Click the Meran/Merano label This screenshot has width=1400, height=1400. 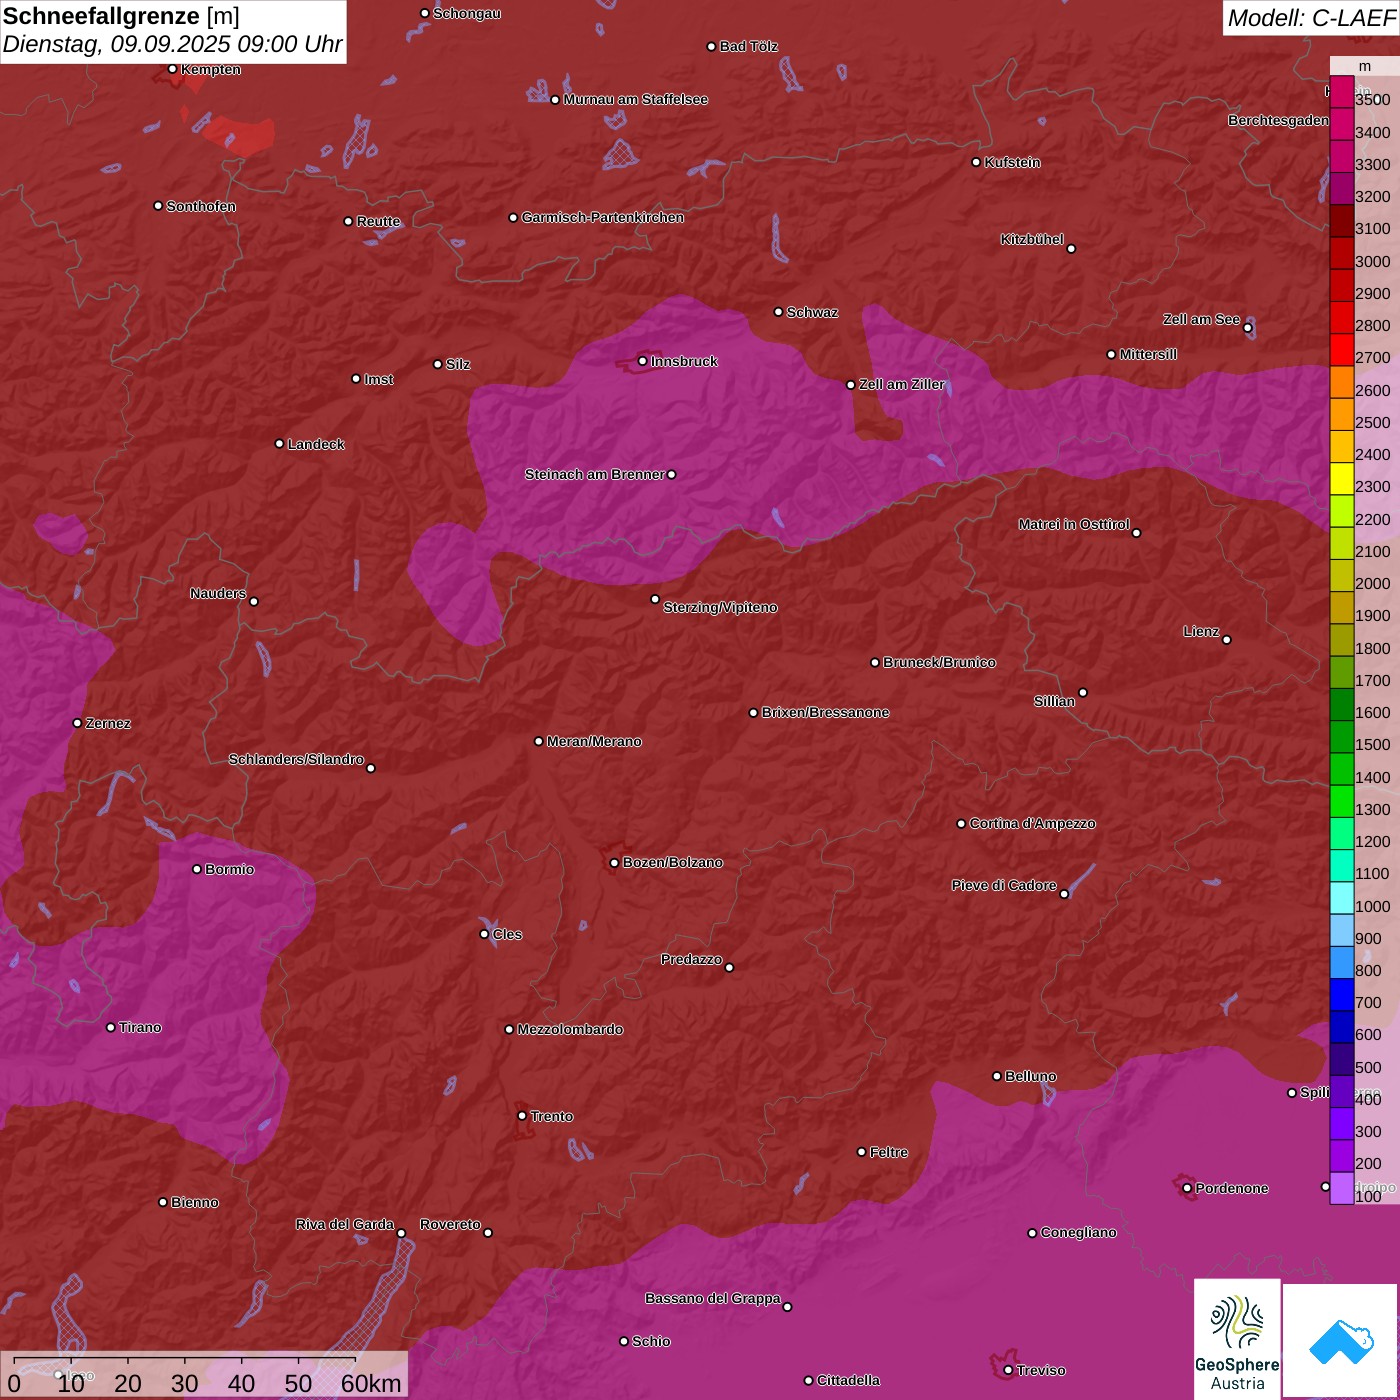pyautogui.click(x=594, y=741)
